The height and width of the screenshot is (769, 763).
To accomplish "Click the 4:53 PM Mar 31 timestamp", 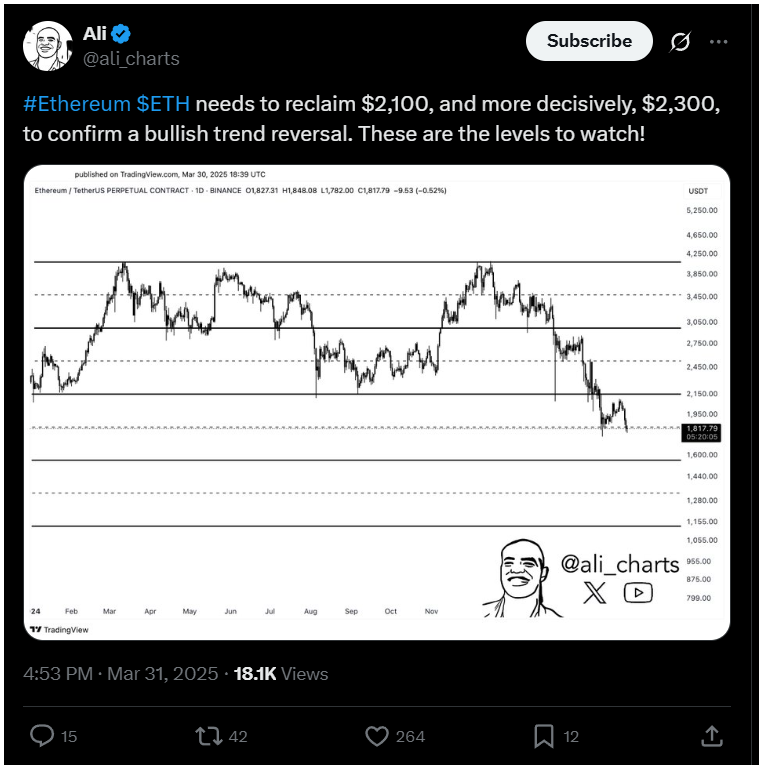I will tap(121, 674).
